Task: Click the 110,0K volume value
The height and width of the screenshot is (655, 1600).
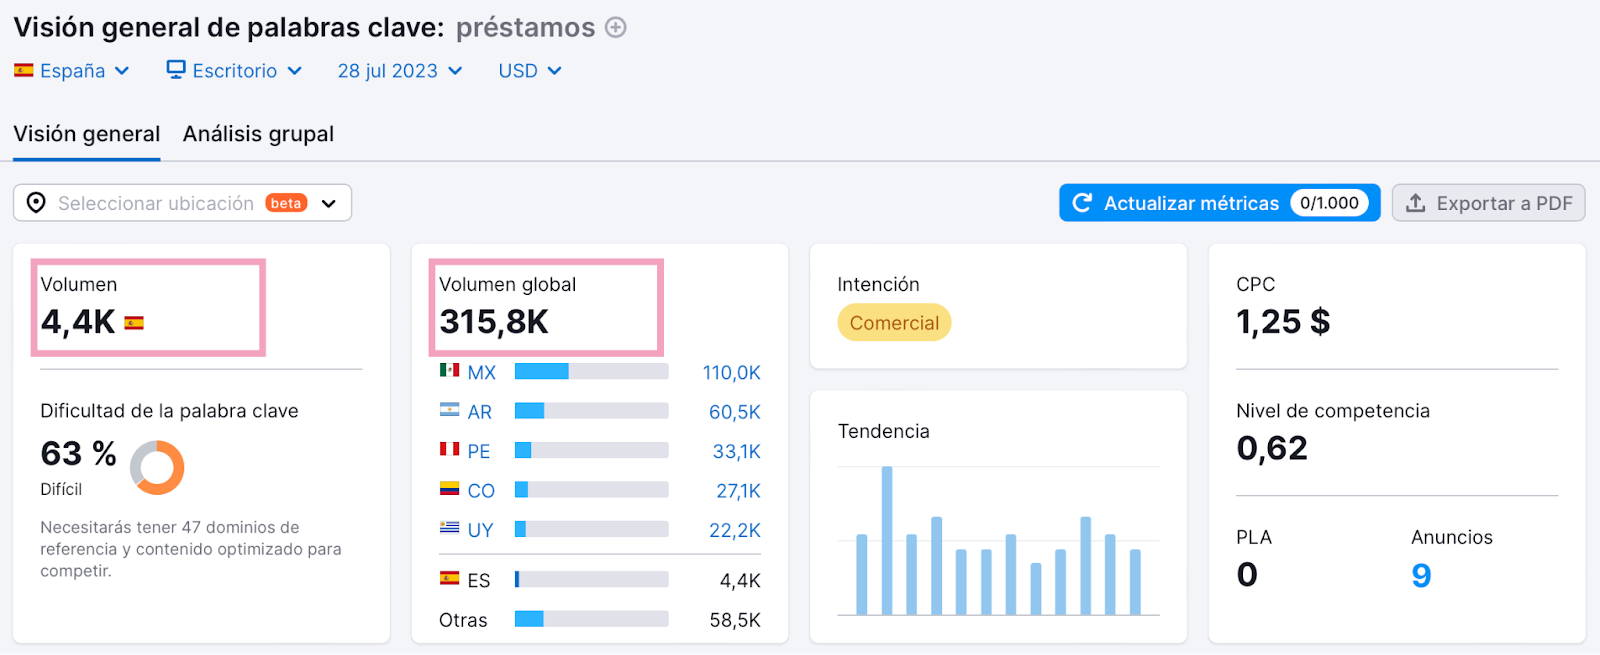Action: (731, 372)
